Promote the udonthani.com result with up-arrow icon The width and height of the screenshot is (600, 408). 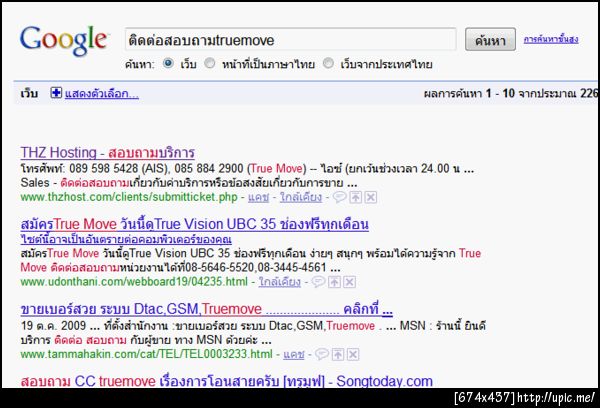click(334, 282)
